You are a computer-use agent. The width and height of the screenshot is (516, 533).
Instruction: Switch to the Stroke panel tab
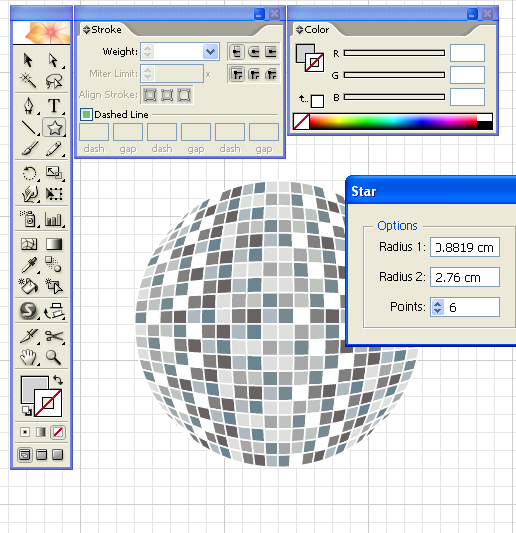tap(106, 30)
